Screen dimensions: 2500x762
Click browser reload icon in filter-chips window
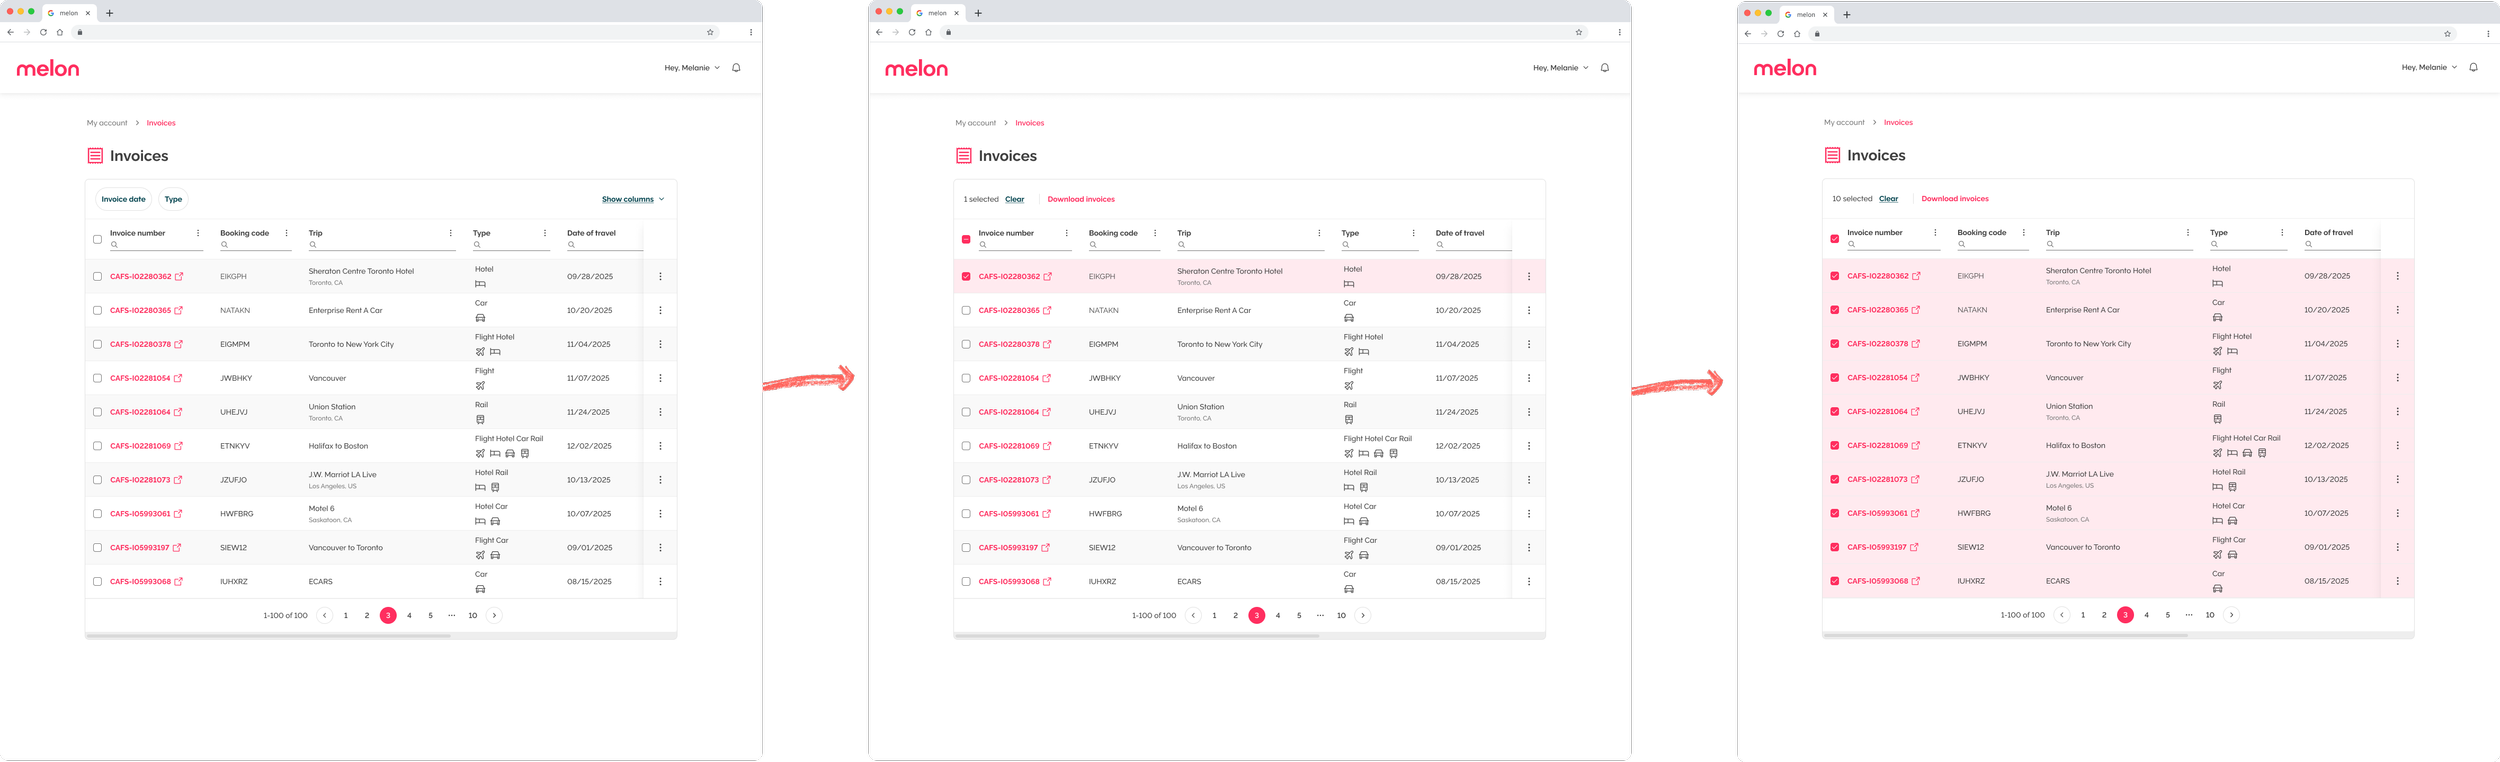click(43, 32)
